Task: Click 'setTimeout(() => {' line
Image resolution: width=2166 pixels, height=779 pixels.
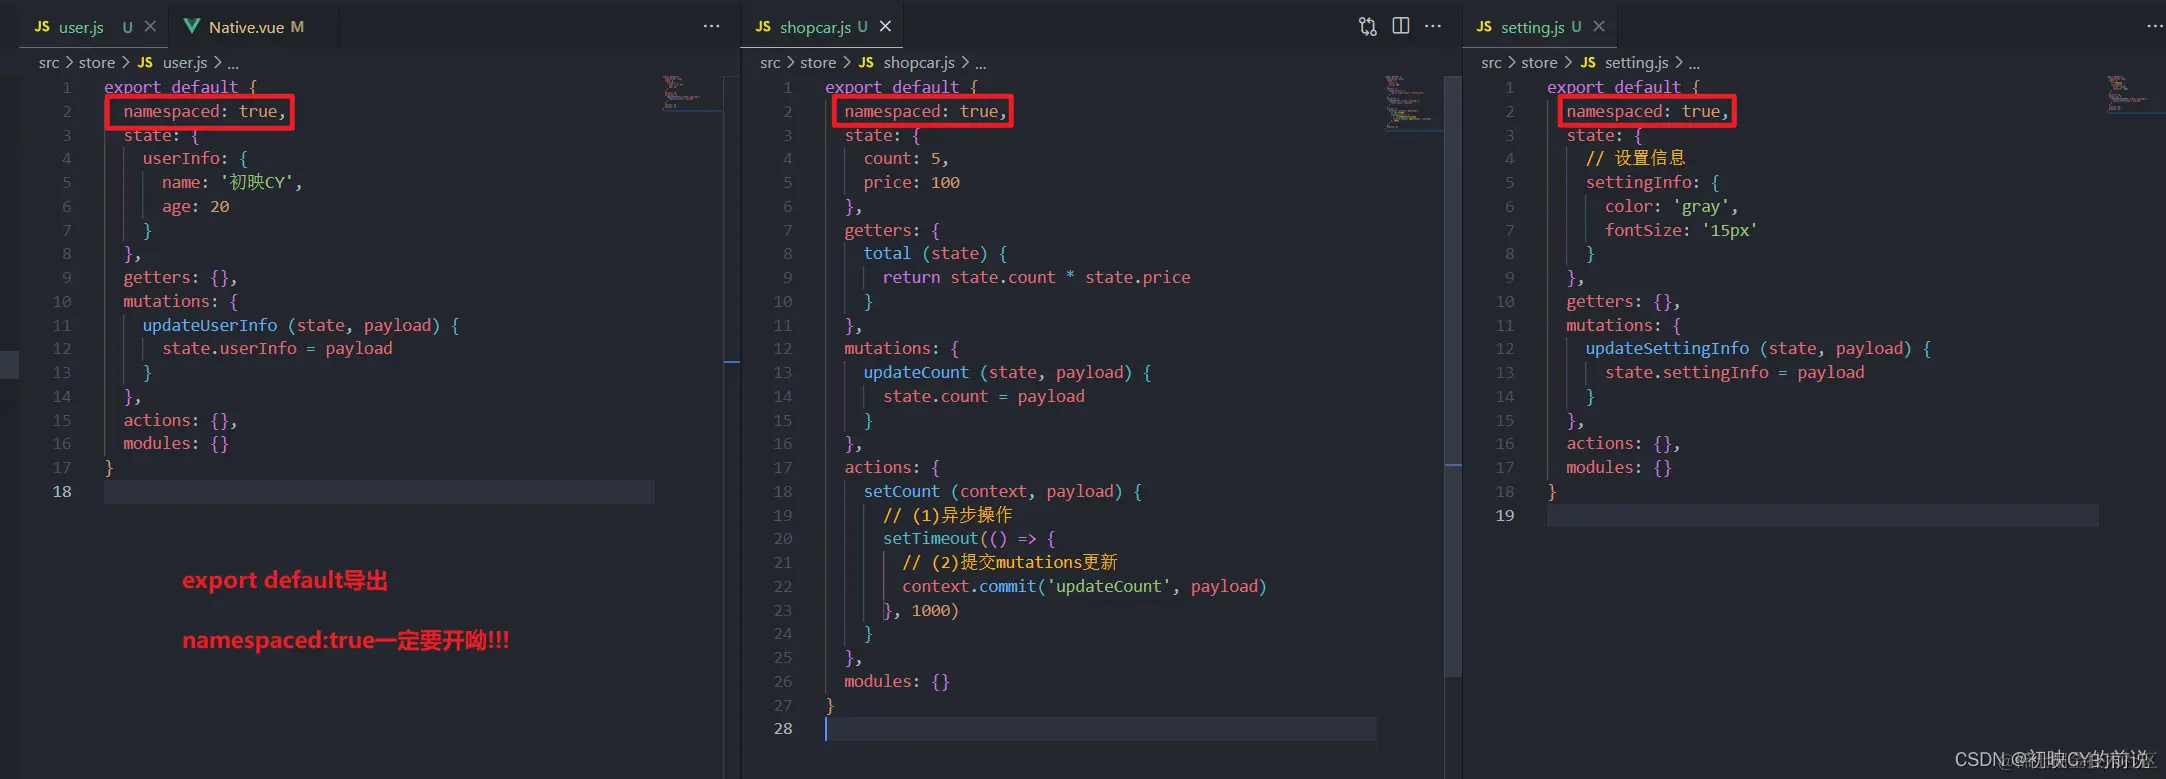Action: [x=969, y=538]
